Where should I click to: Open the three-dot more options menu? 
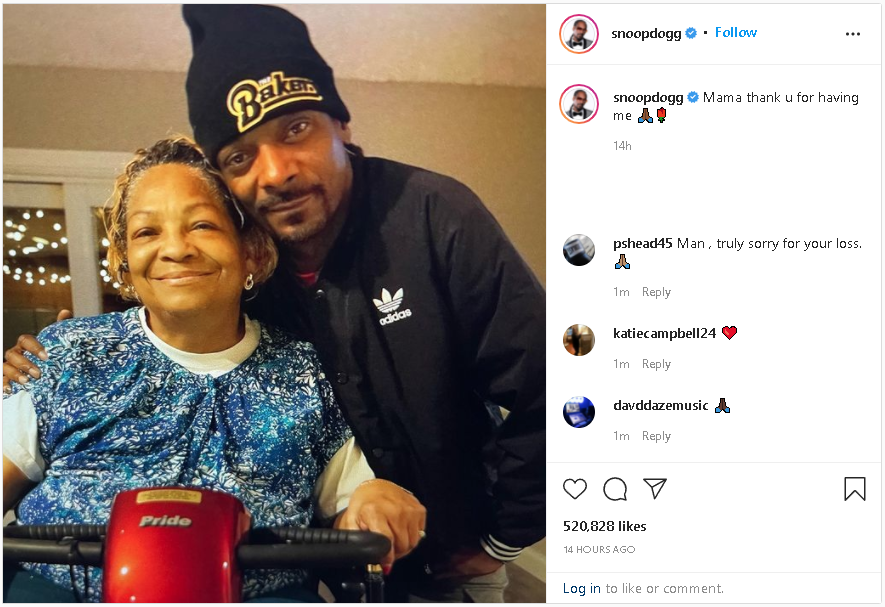click(x=852, y=34)
